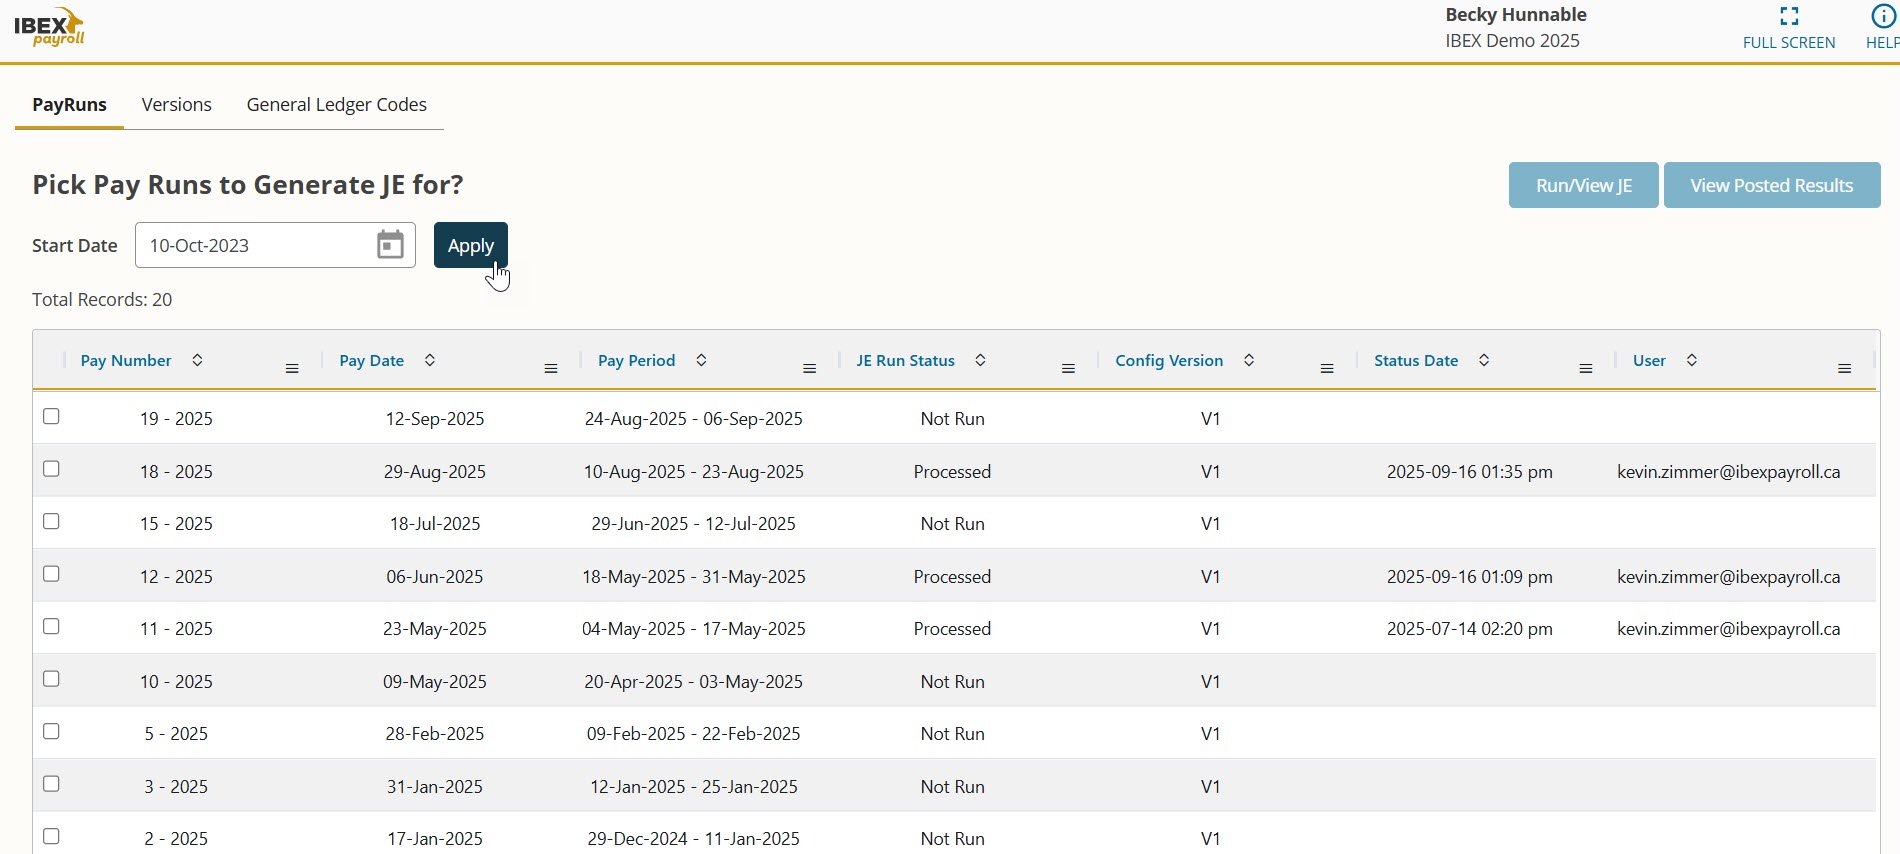Enter full screen mode
The image size is (1900, 854).
click(x=1789, y=28)
